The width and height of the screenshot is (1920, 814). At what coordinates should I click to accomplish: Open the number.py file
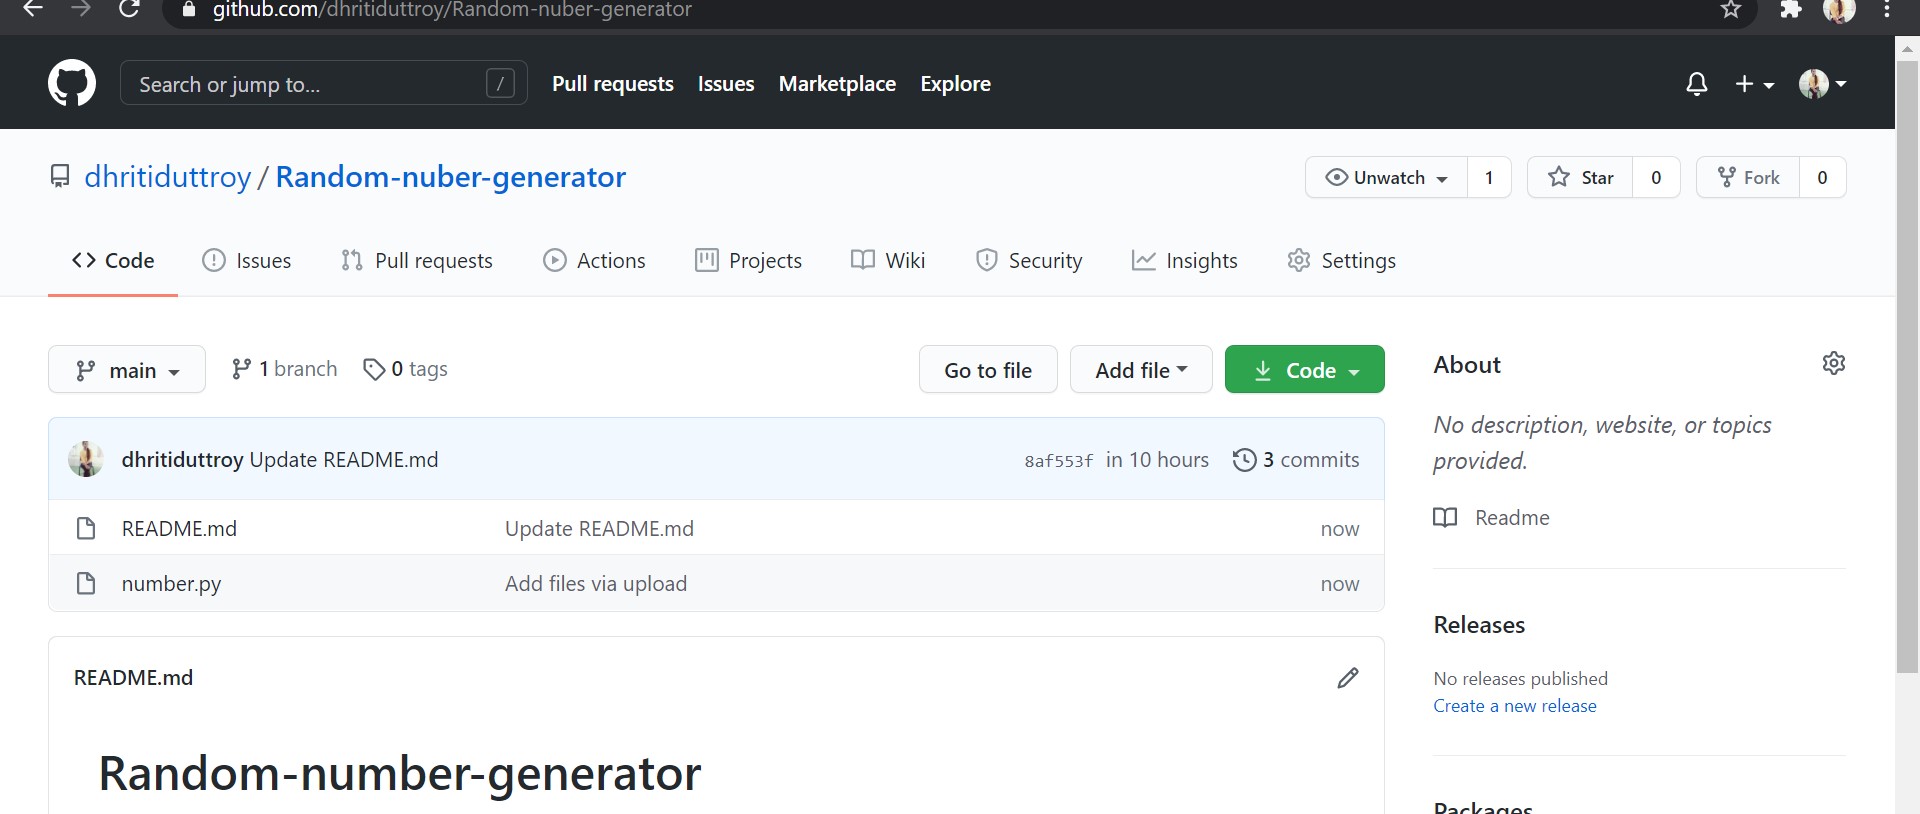[x=171, y=584]
